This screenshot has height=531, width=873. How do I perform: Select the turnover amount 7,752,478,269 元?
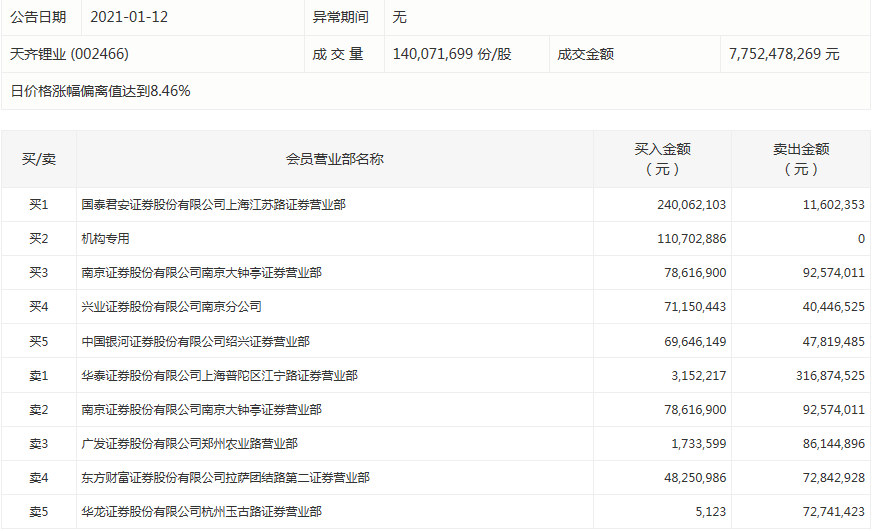[x=784, y=54]
